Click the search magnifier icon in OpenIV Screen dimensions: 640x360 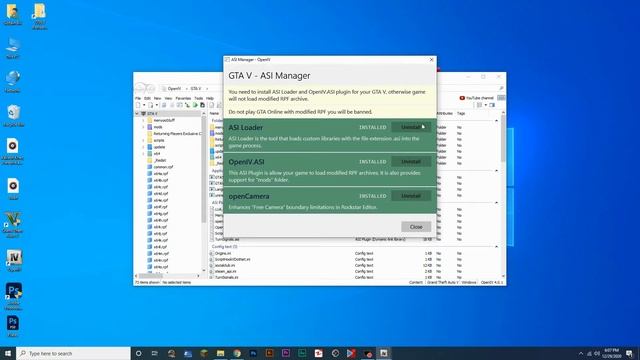(x=501, y=88)
